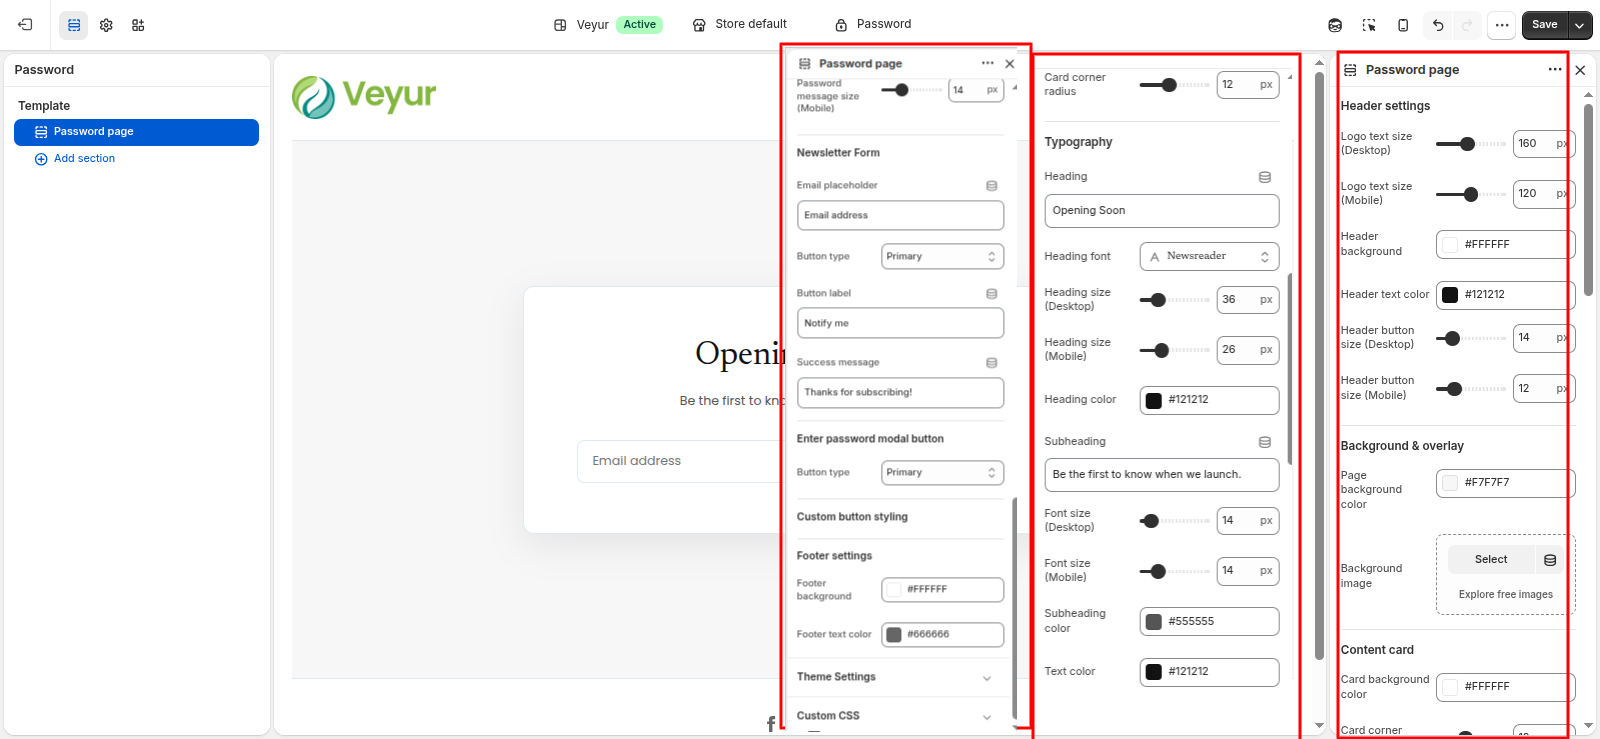This screenshot has width=1600, height=739.
Task: Click the Opening Soon heading text field
Action: pos(1162,211)
